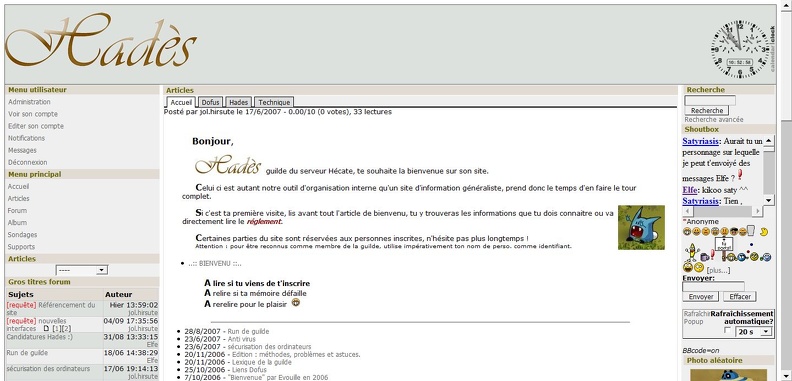Screen dimensions: 792x381
Task: Open the règlement link in article
Action: point(264,221)
